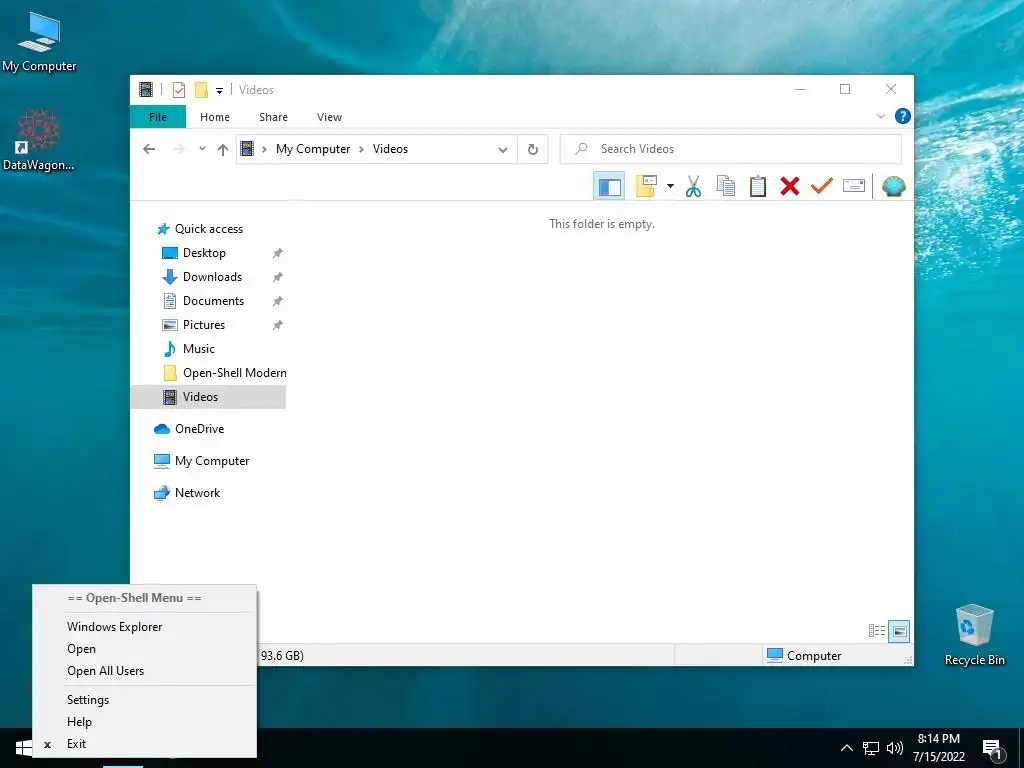
Task: Click the folder views icon in toolbar
Action: coord(646,186)
